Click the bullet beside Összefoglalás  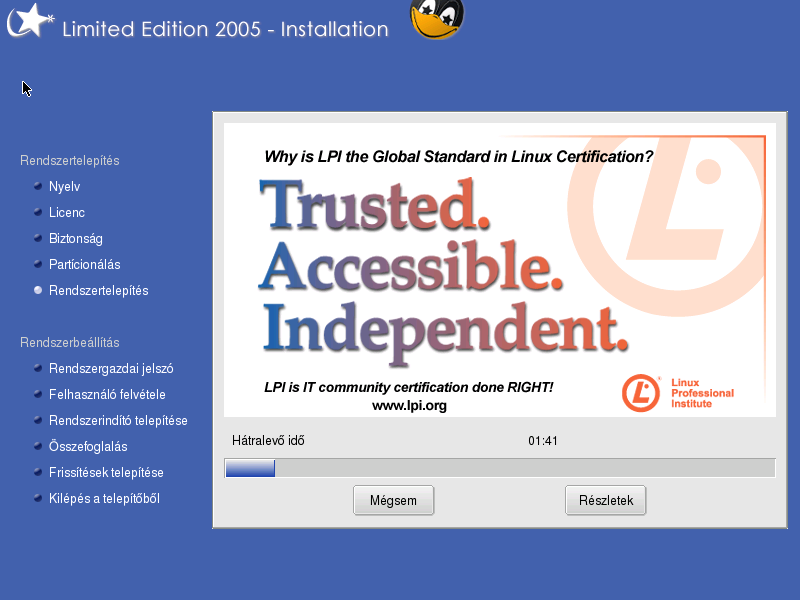[38, 446]
